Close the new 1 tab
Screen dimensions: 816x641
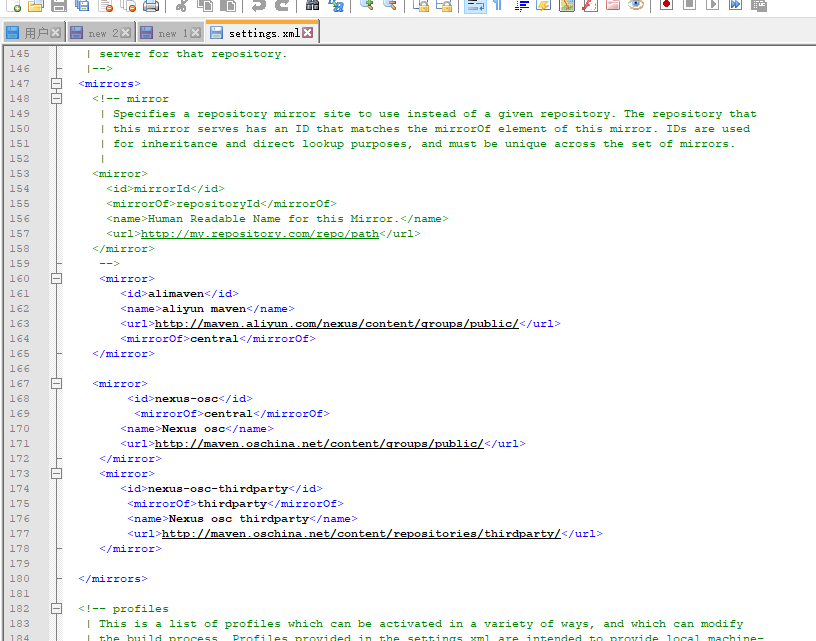[195, 33]
